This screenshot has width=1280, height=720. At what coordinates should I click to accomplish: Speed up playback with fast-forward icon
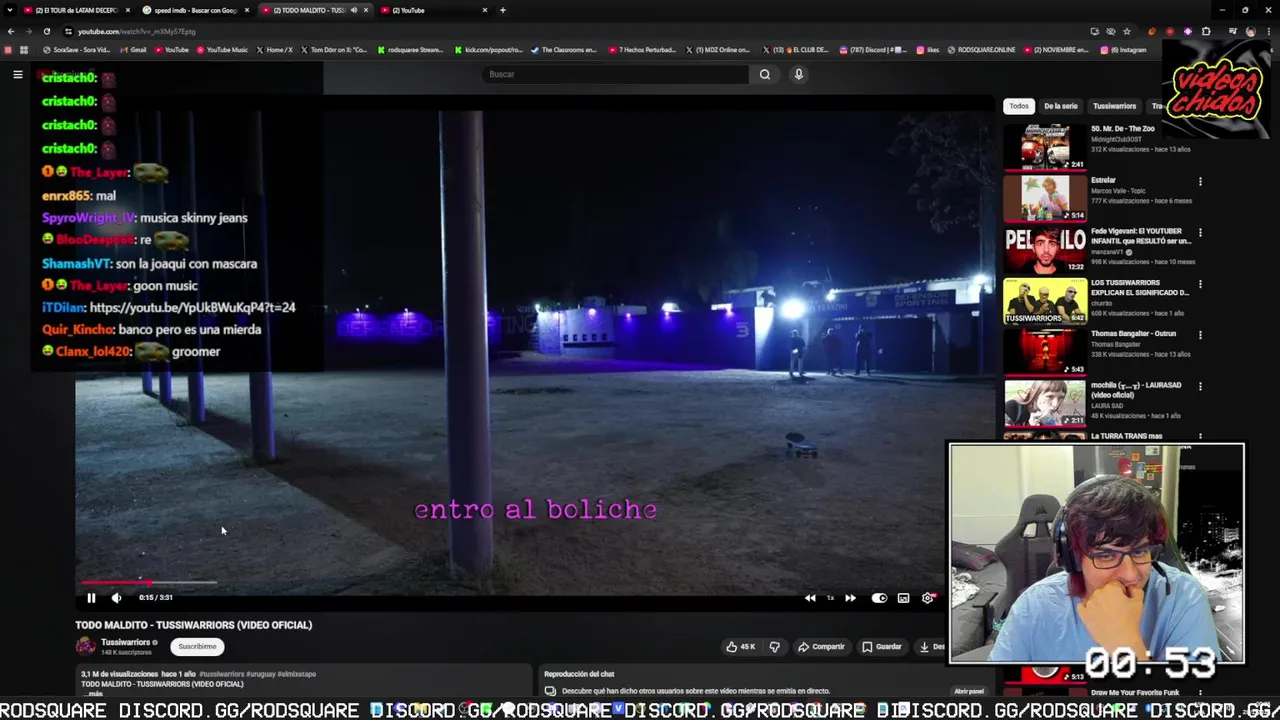point(850,598)
